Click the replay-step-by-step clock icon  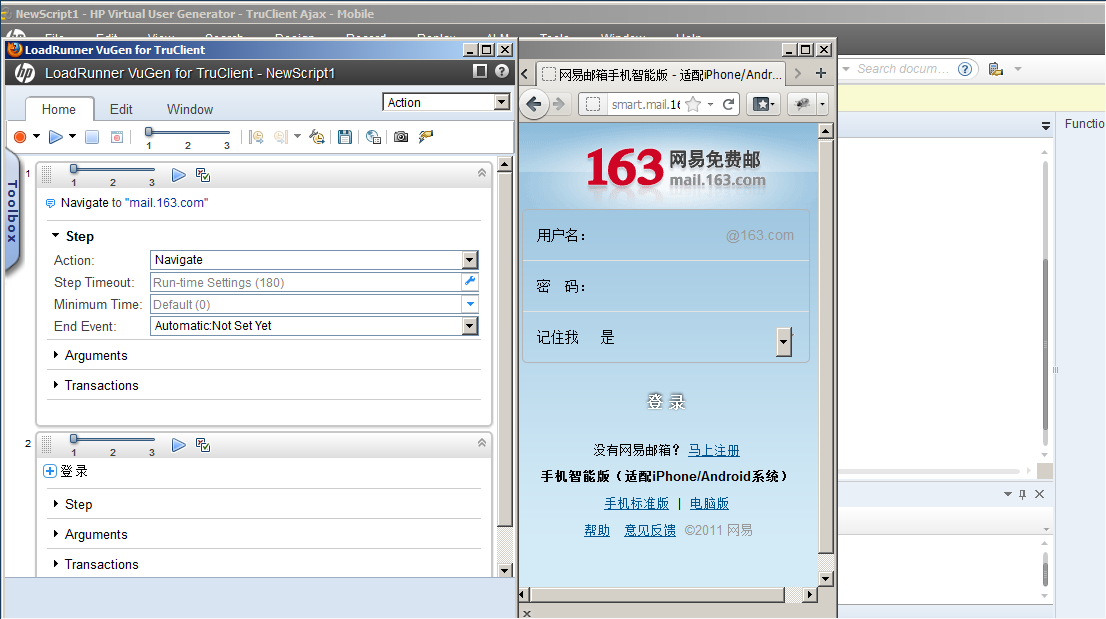(x=256, y=137)
